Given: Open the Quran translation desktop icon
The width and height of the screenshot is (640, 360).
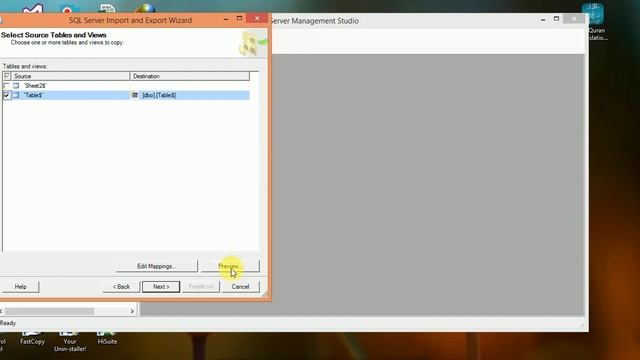Looking at the screenshot, I should [595, 22].
